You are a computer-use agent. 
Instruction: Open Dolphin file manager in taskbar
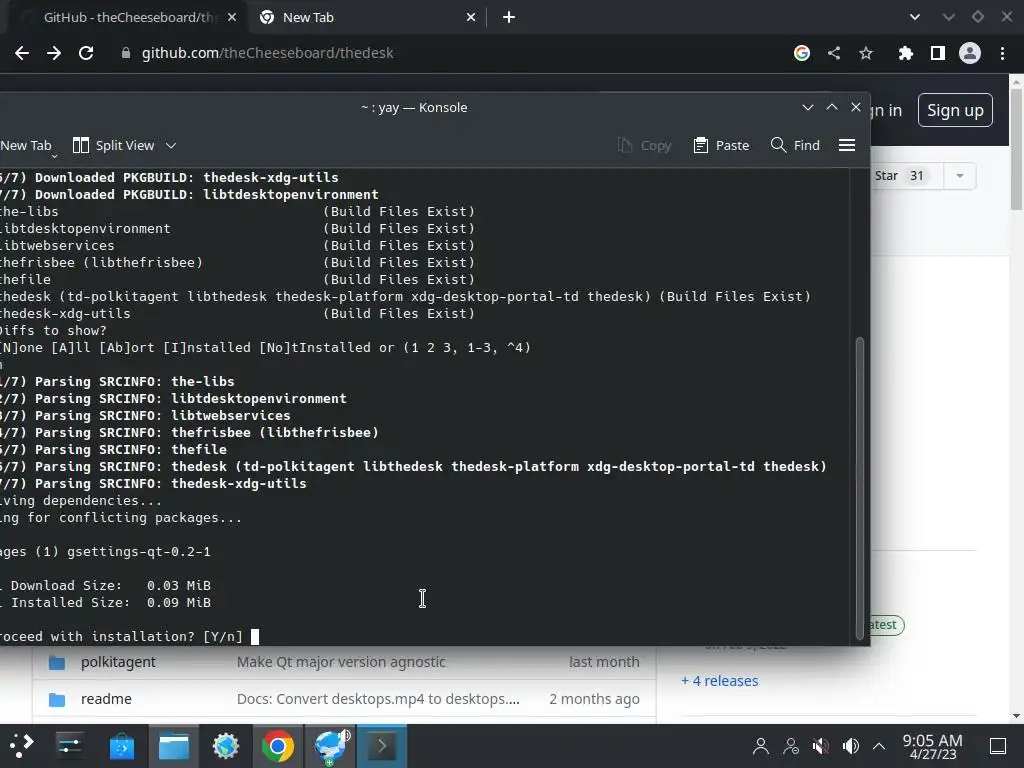tap(174, 746)
